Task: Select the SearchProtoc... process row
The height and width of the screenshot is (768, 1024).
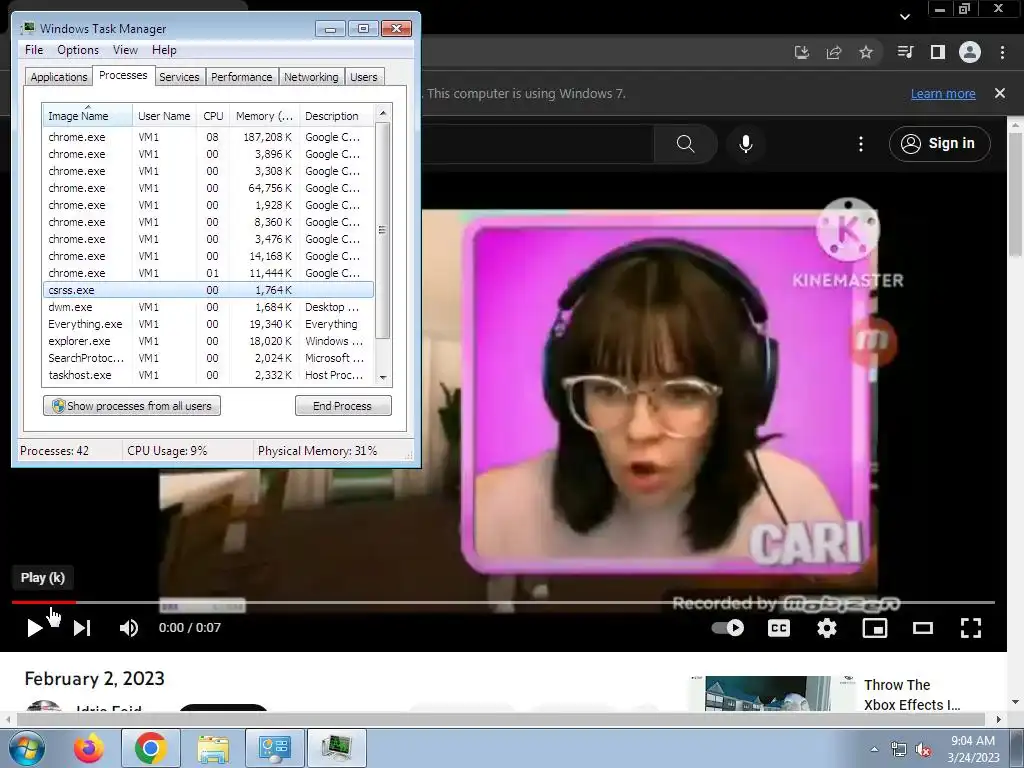Action: point(208,358)
